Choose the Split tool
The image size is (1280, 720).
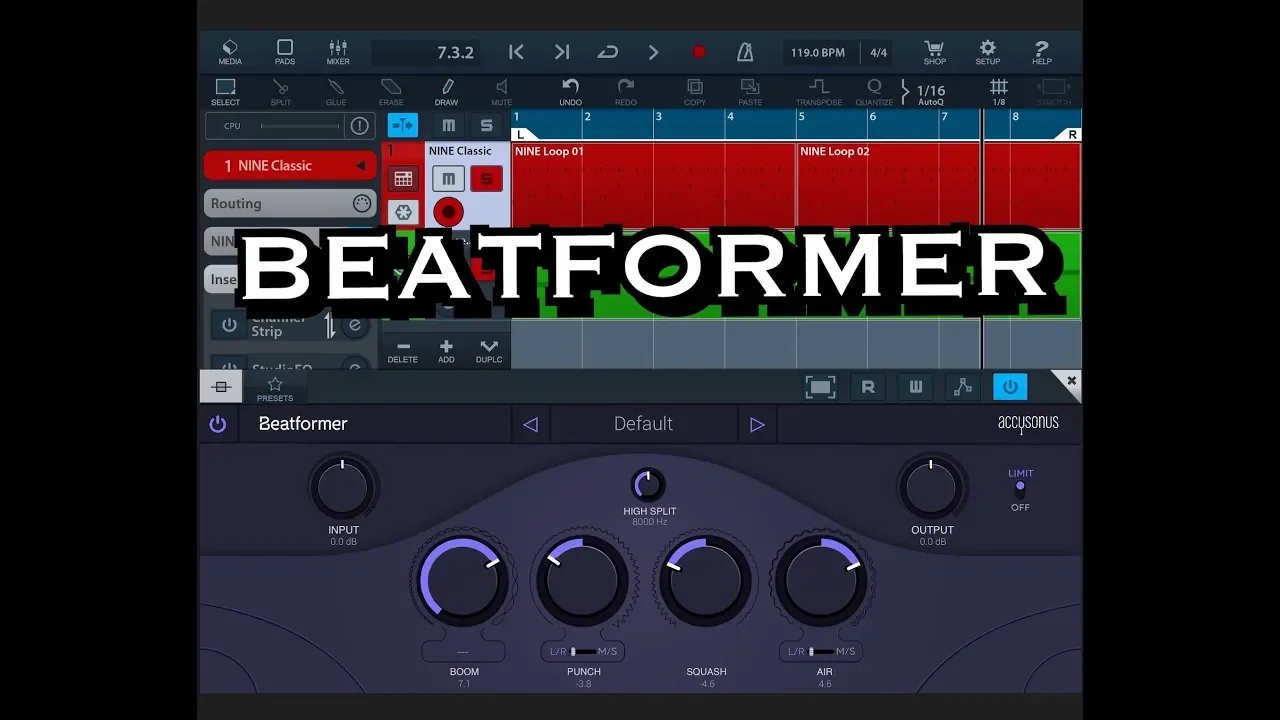point(281,92)
